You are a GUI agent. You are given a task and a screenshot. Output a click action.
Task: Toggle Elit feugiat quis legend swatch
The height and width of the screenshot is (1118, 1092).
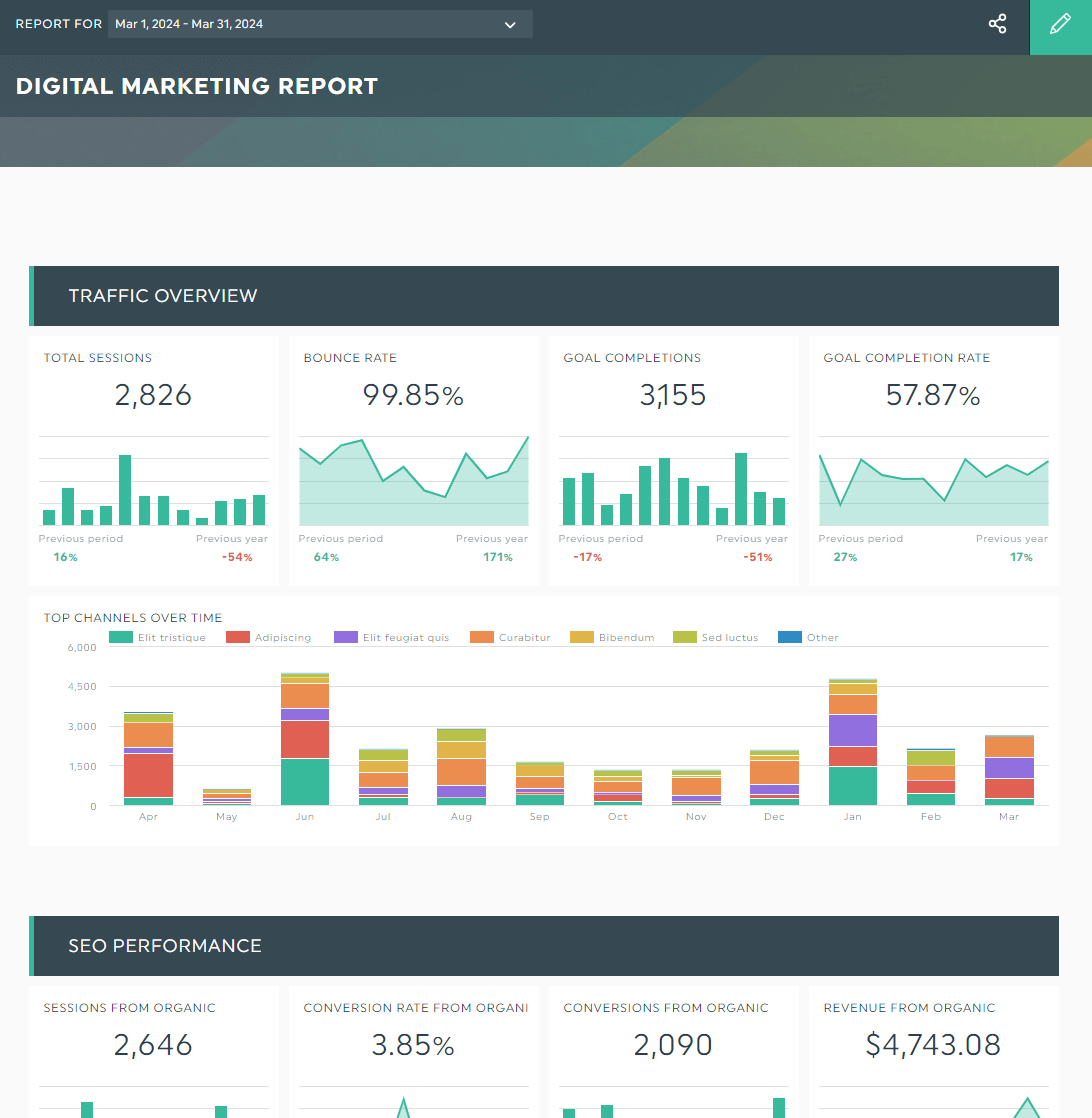coord(346,637)
